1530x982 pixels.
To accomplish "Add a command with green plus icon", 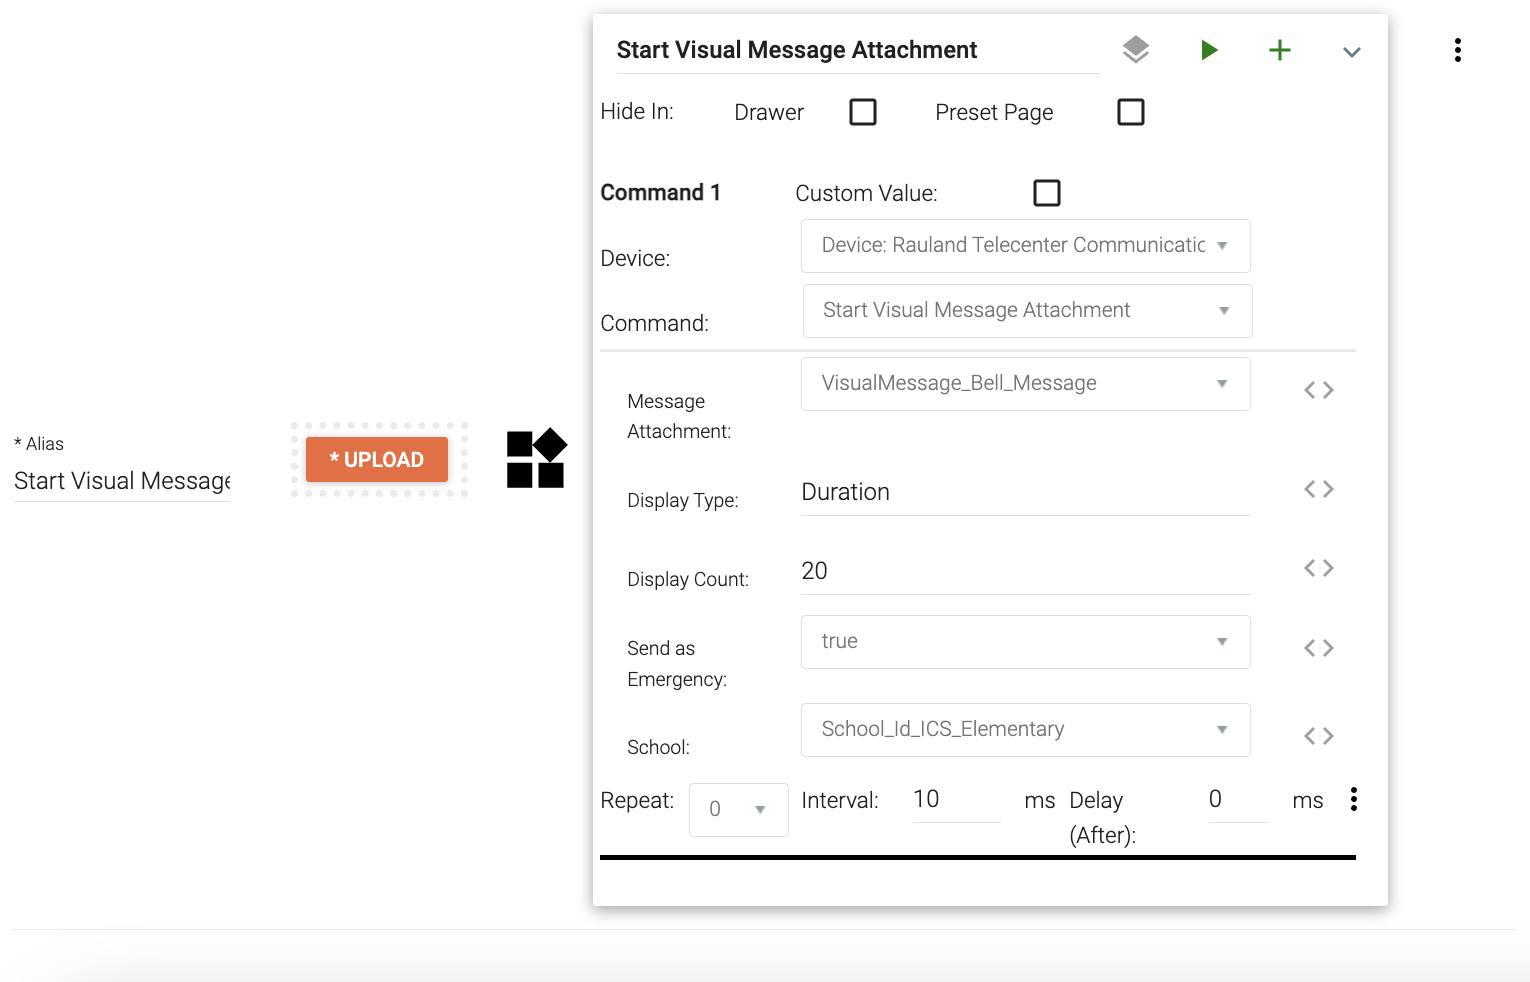I will pyautogui.click(x=1280, y=50).
